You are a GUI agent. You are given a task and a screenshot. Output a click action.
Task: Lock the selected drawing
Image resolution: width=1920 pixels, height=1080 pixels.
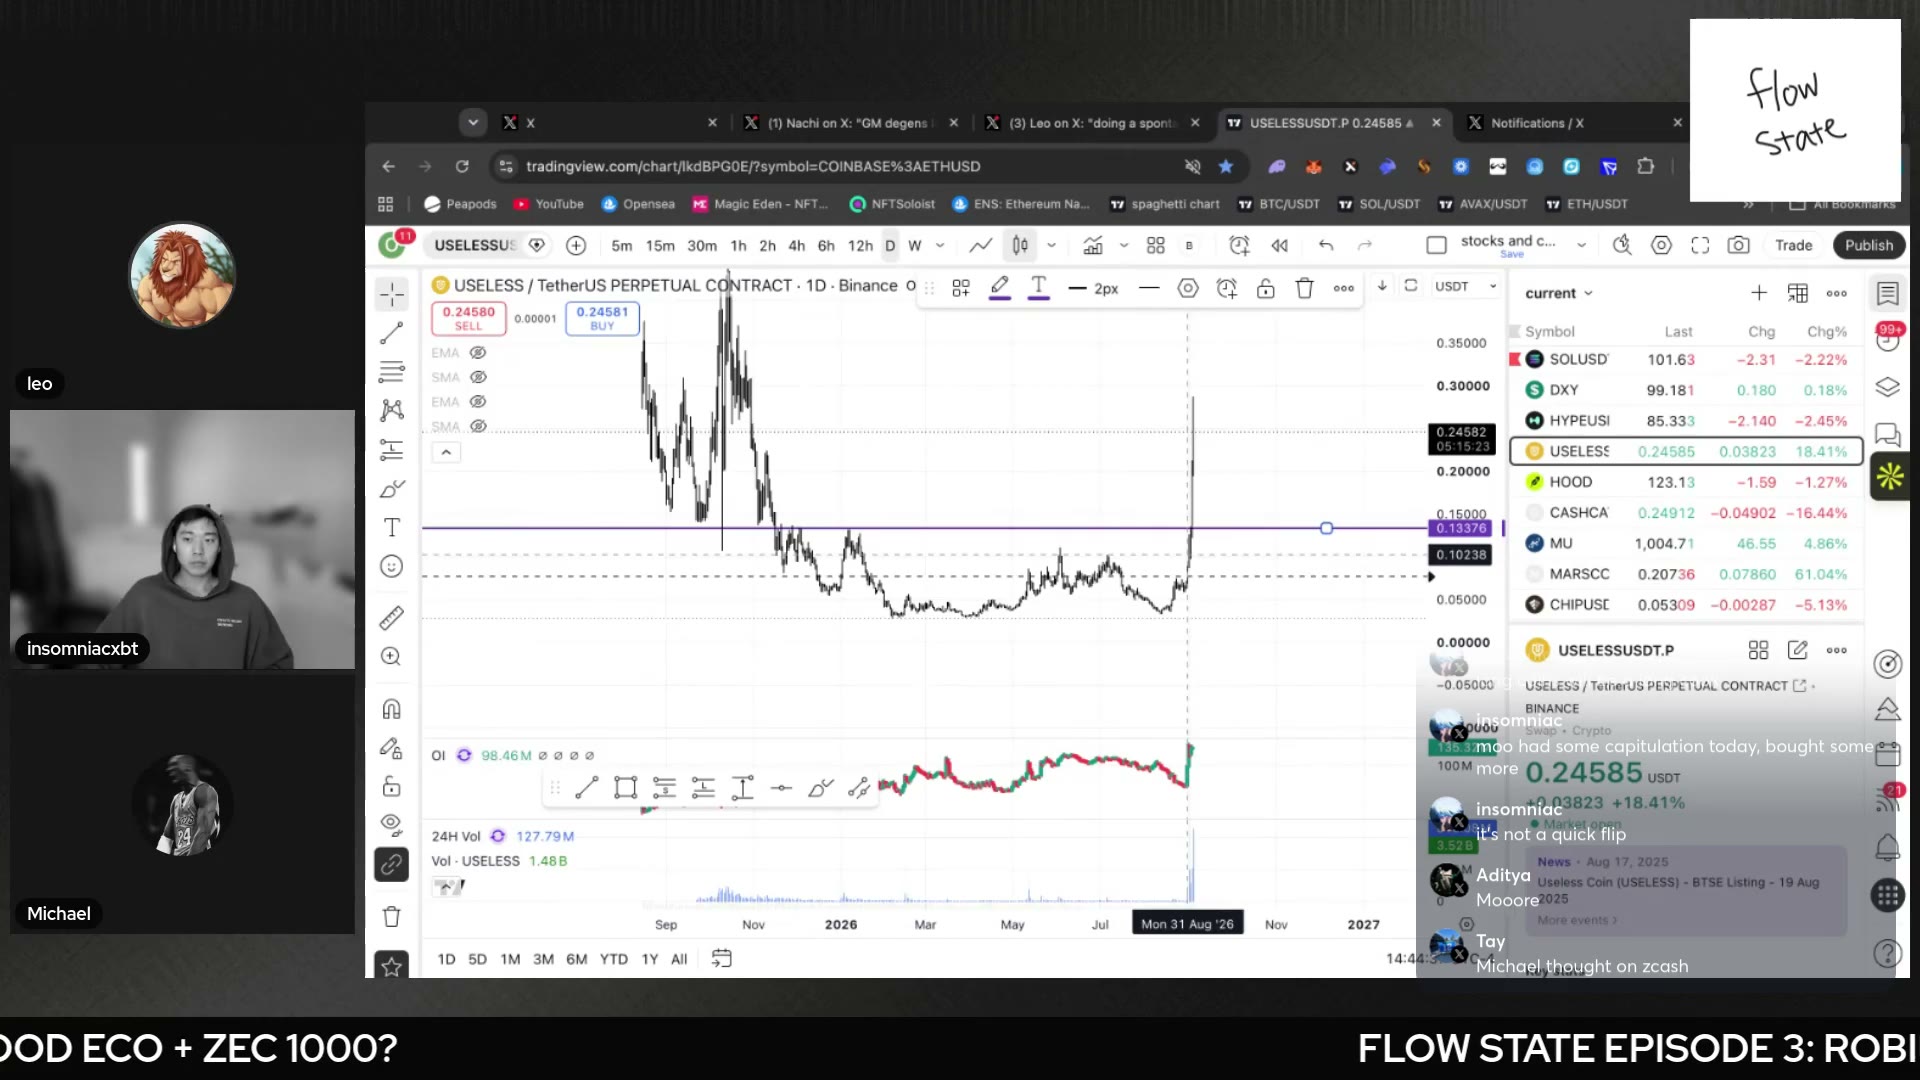pos(1266,288)
